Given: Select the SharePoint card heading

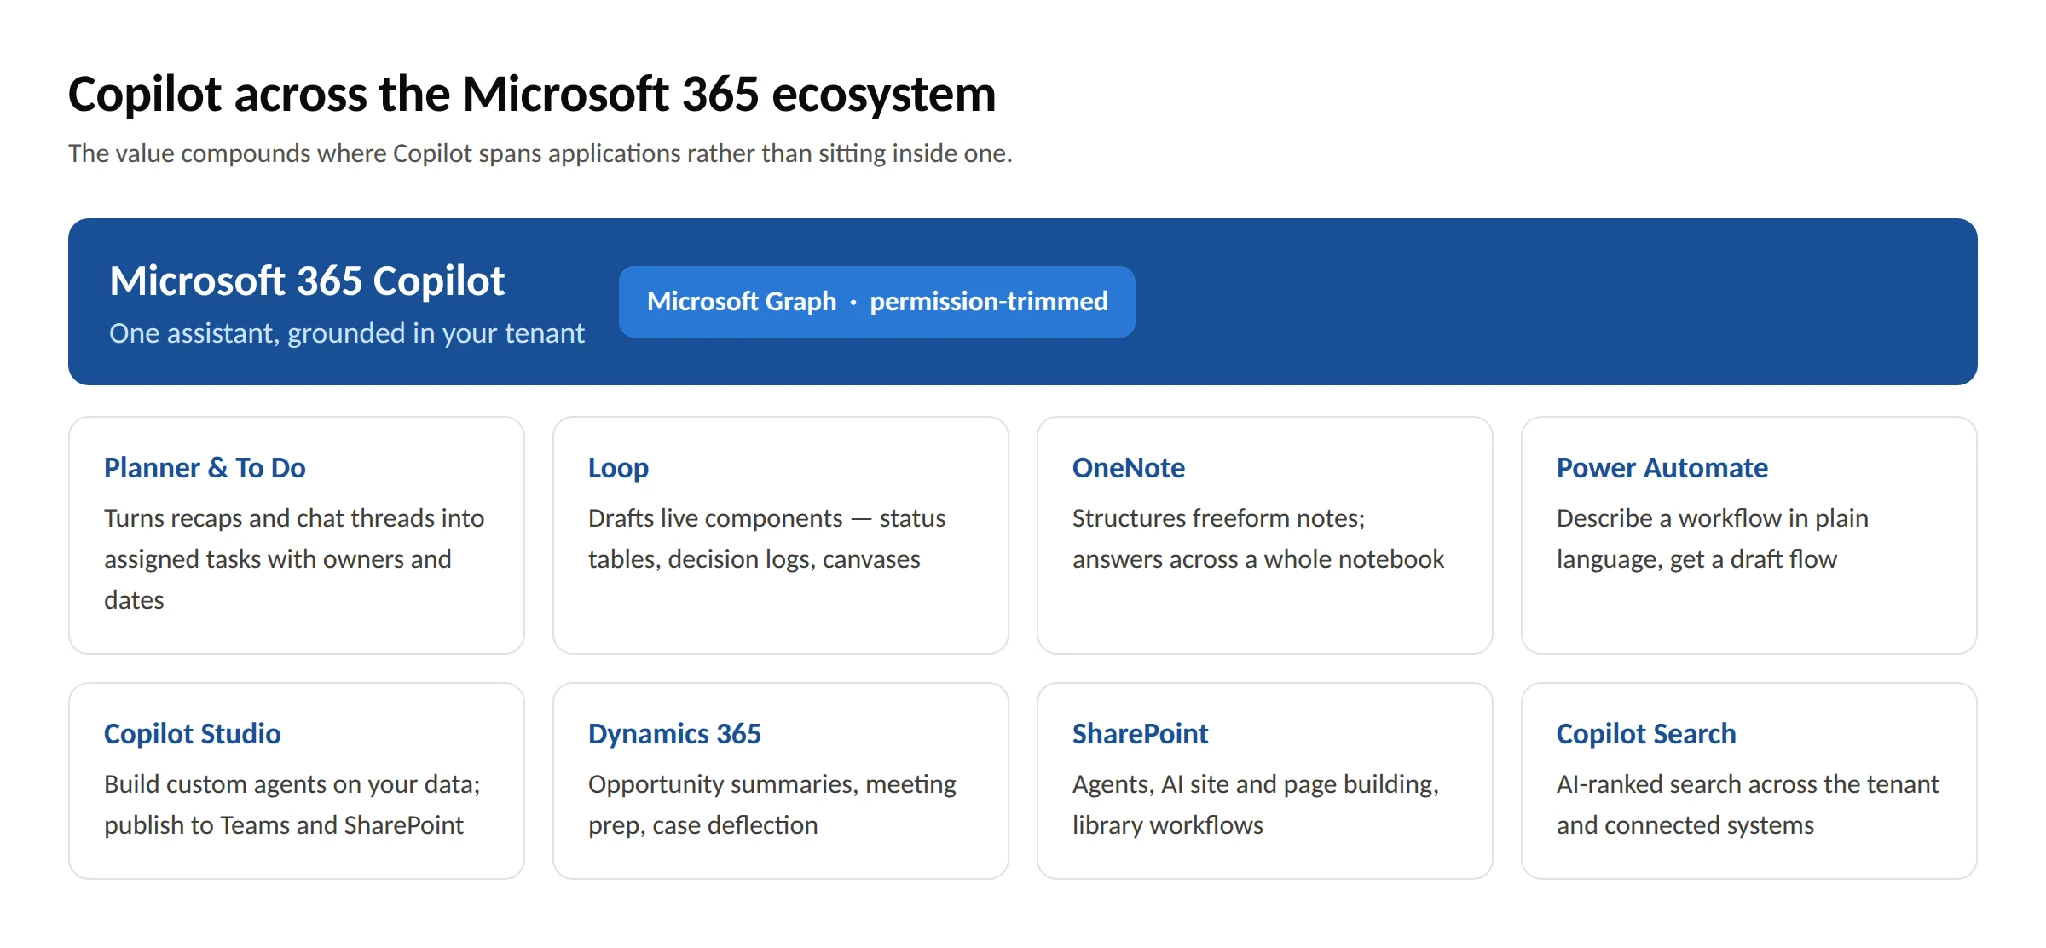Looking at the screenshot, I should 1140,733.
